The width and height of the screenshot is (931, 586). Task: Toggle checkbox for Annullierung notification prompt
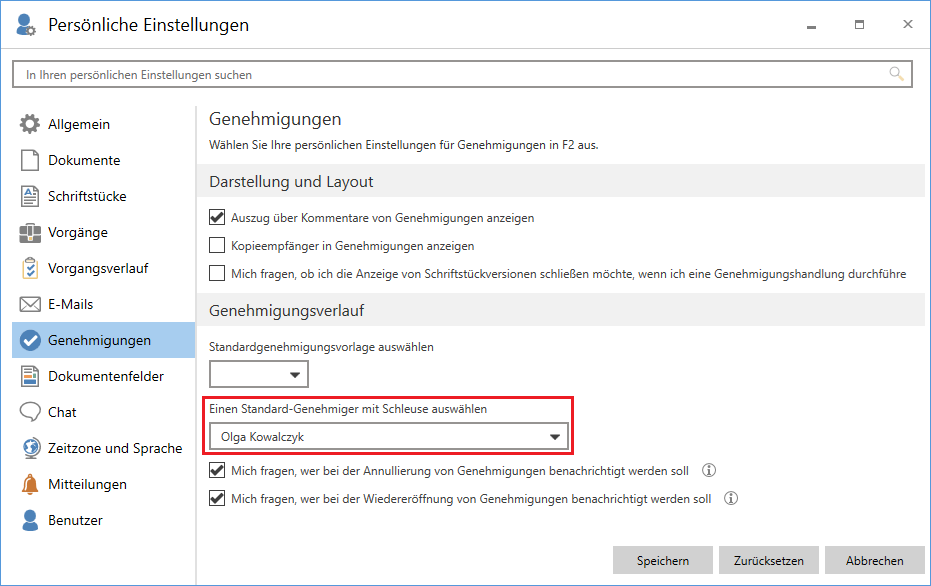point(217,471)
